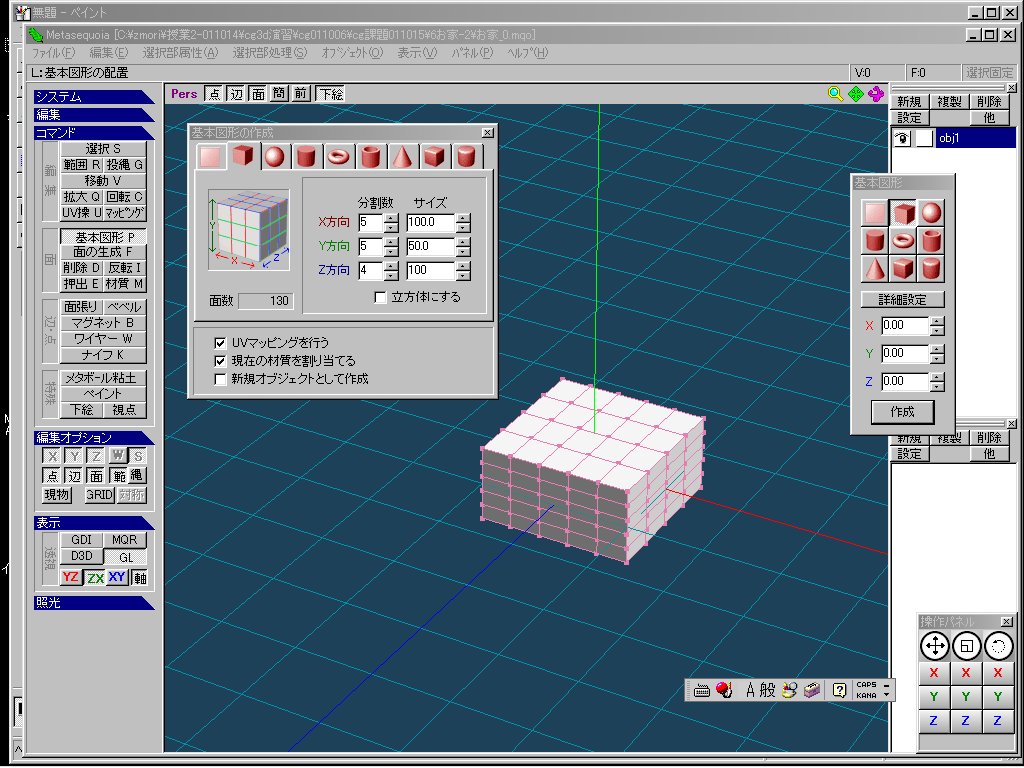Image resolution: width=1024 pixels, height=768 pixels.
Task: Switch display renderer to D3D
Action: point(82,556)
